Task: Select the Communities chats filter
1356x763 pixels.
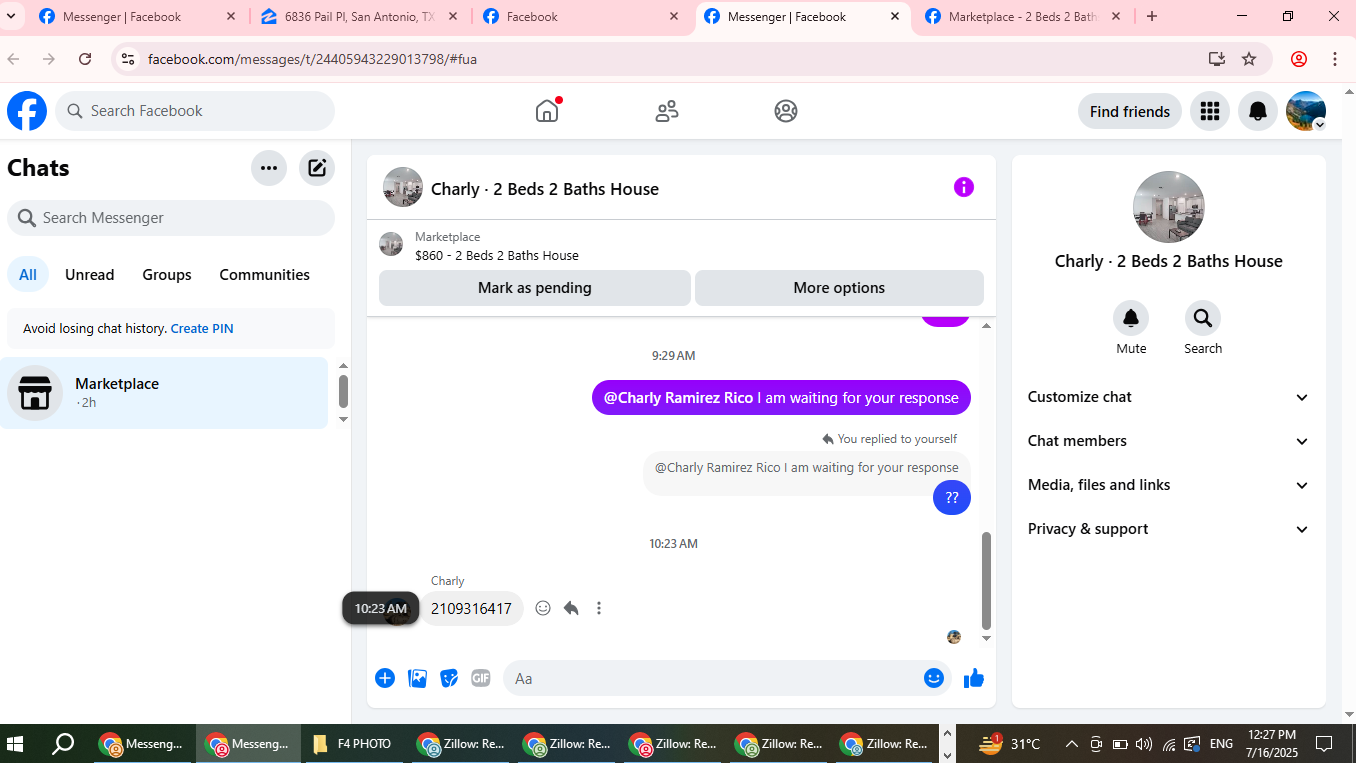Action: click(x=265, y=275)
